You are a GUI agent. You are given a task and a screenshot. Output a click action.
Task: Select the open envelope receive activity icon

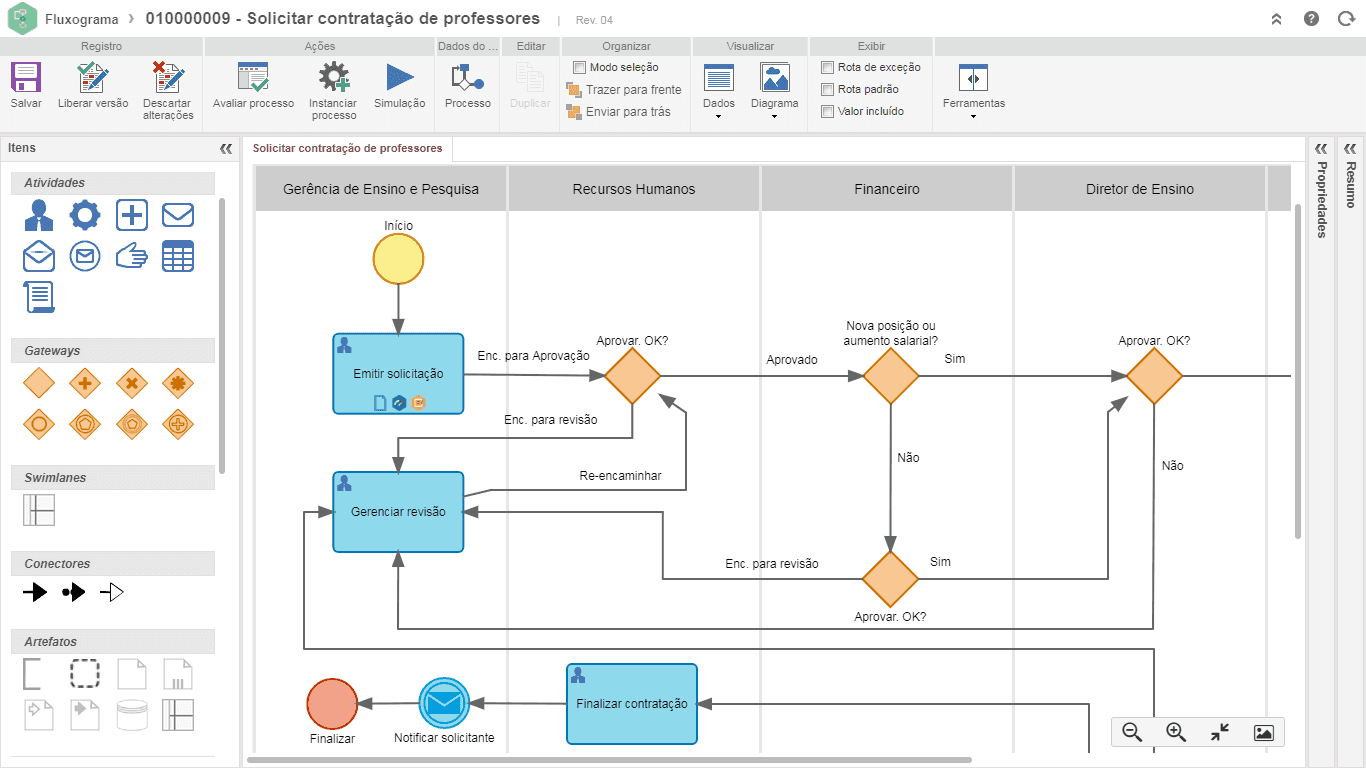[39, 256]
